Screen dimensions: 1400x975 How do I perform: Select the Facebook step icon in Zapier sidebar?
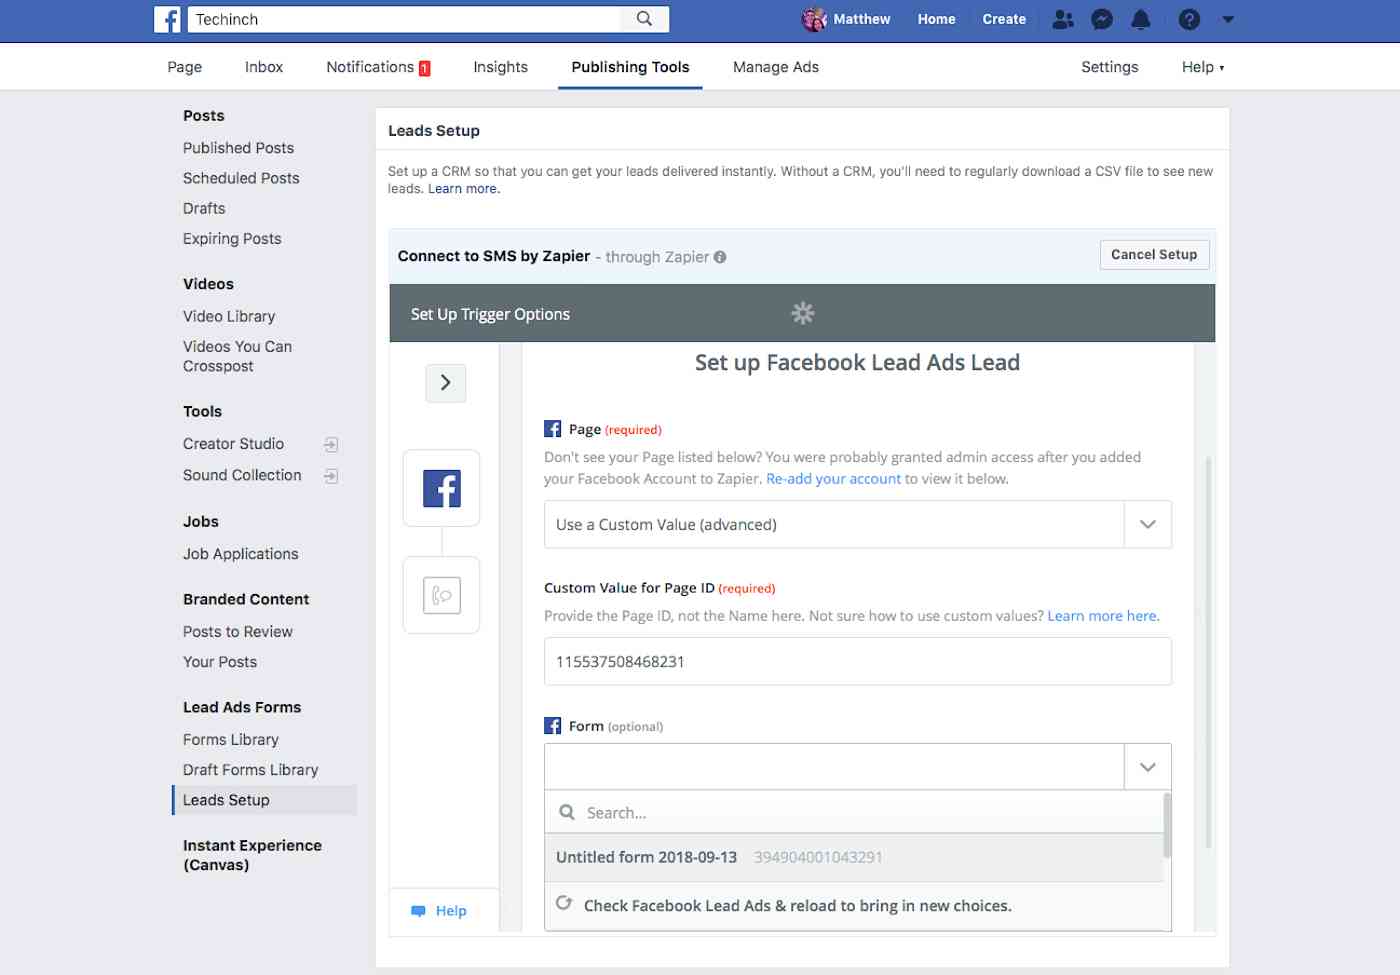[441, 488]
